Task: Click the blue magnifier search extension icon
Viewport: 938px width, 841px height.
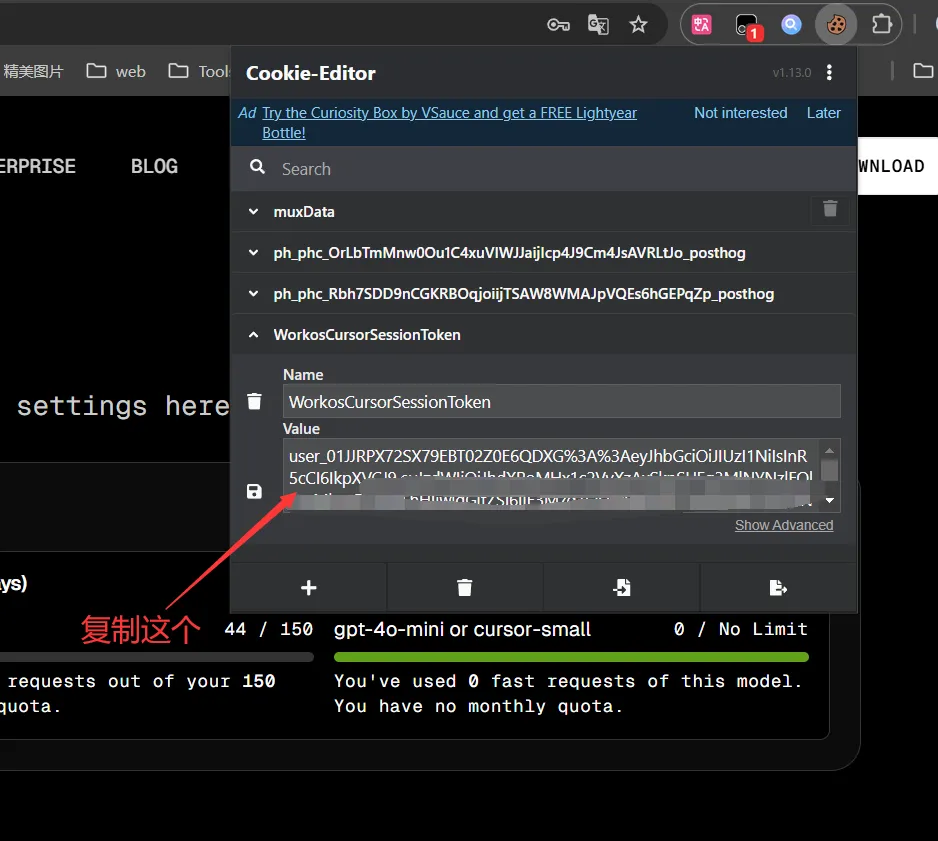Action: coord(791,25)
